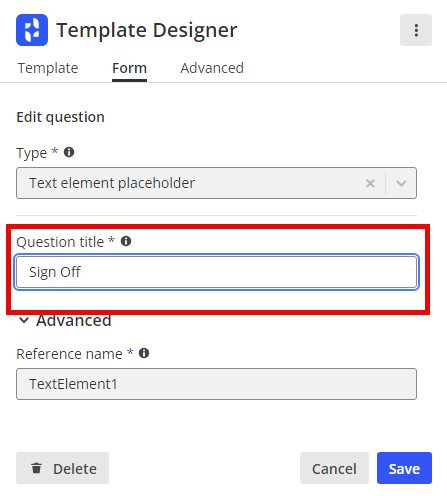Click the Question title label
447x496 pixels.
click(60, 242)
